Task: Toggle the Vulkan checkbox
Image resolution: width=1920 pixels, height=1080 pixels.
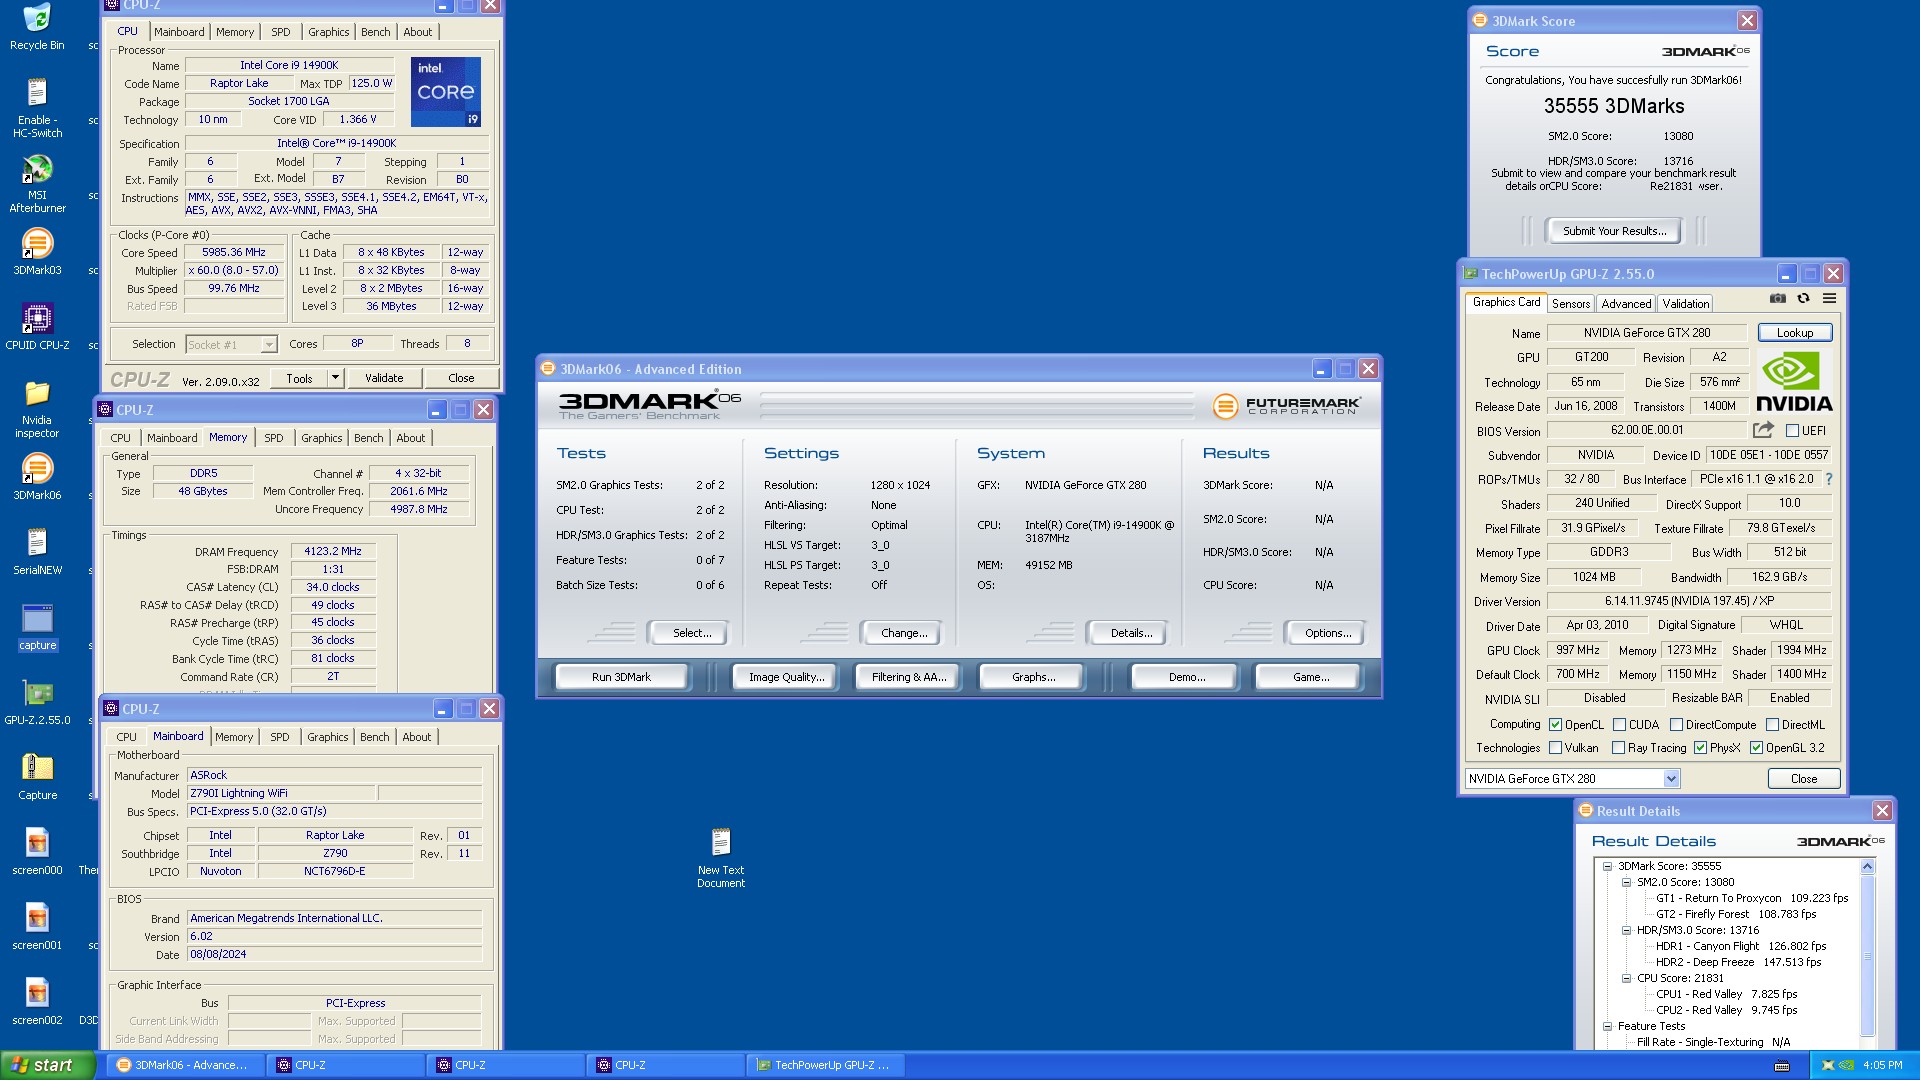Action: click(x=1555, y=748)
